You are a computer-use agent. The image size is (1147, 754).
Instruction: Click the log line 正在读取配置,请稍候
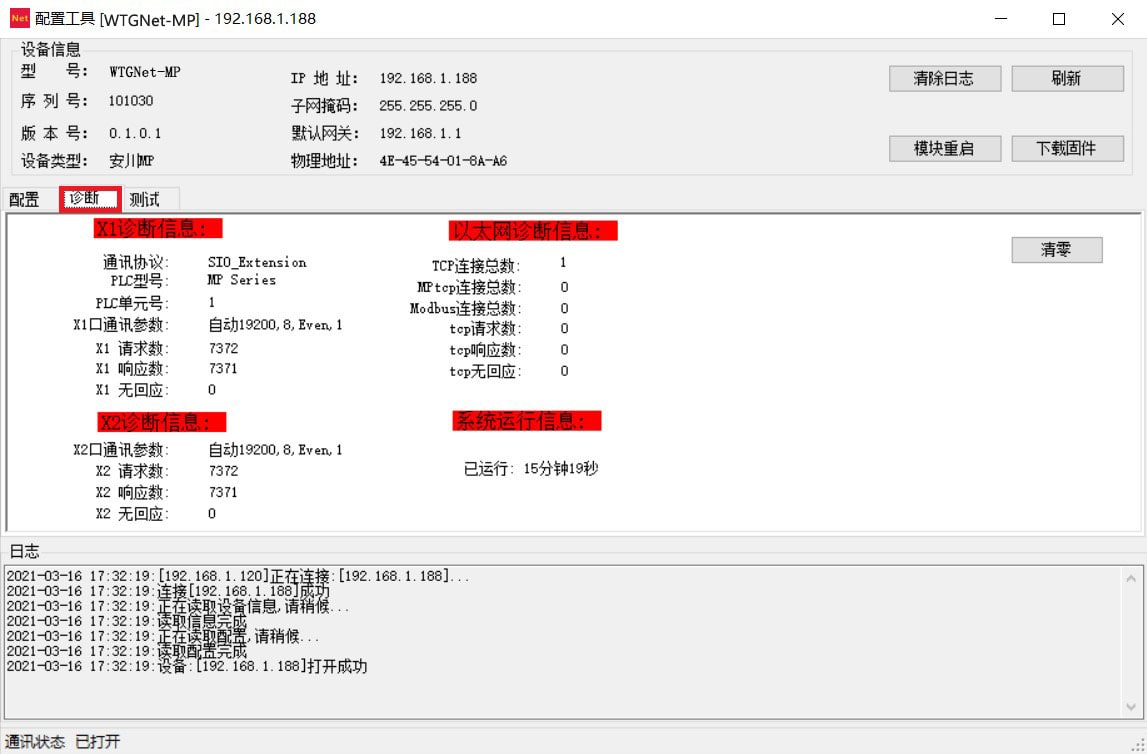(163, 636)
